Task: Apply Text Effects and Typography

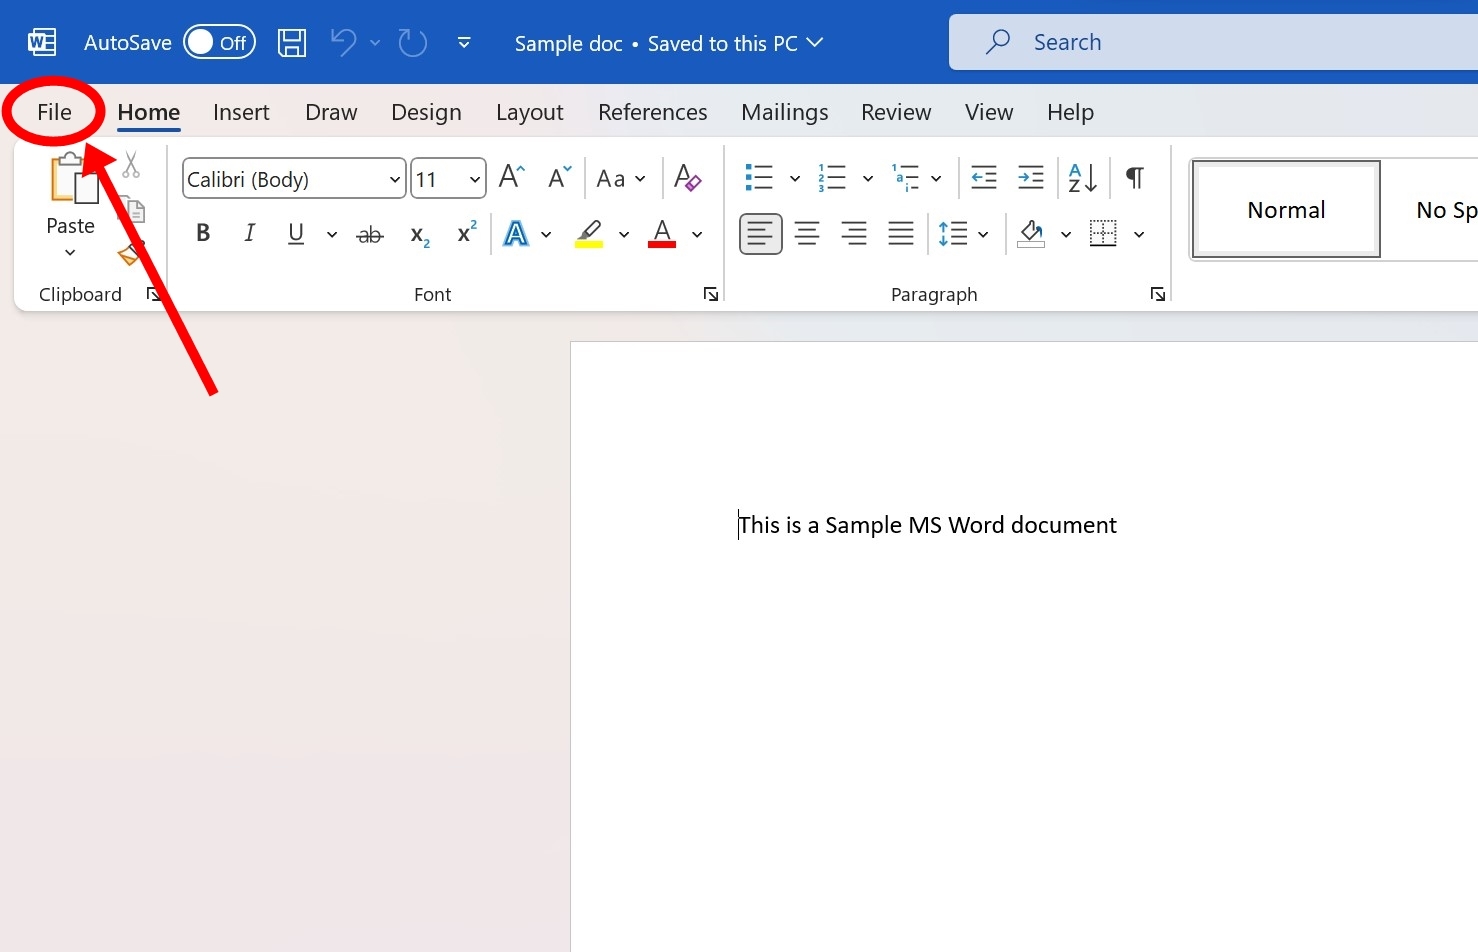Action: click(516, 234)
